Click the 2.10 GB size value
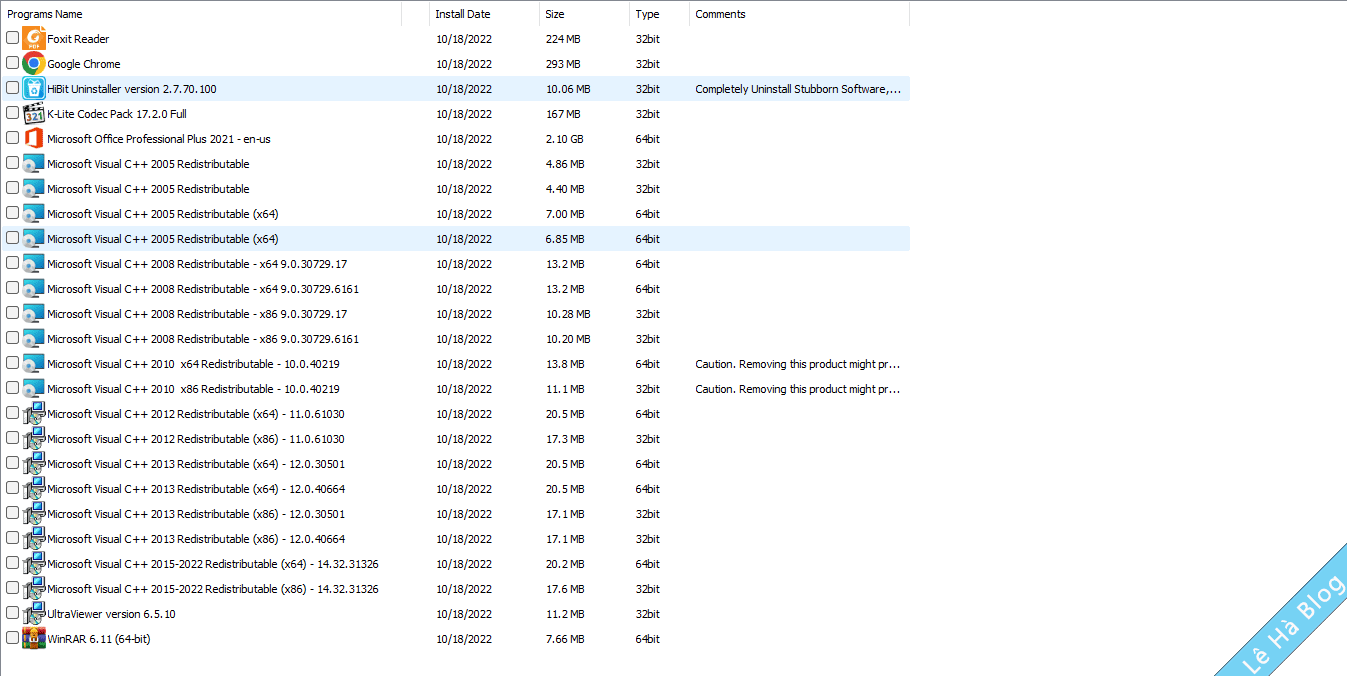Viewport: 1347px width, 676px height. pos(565,139)
